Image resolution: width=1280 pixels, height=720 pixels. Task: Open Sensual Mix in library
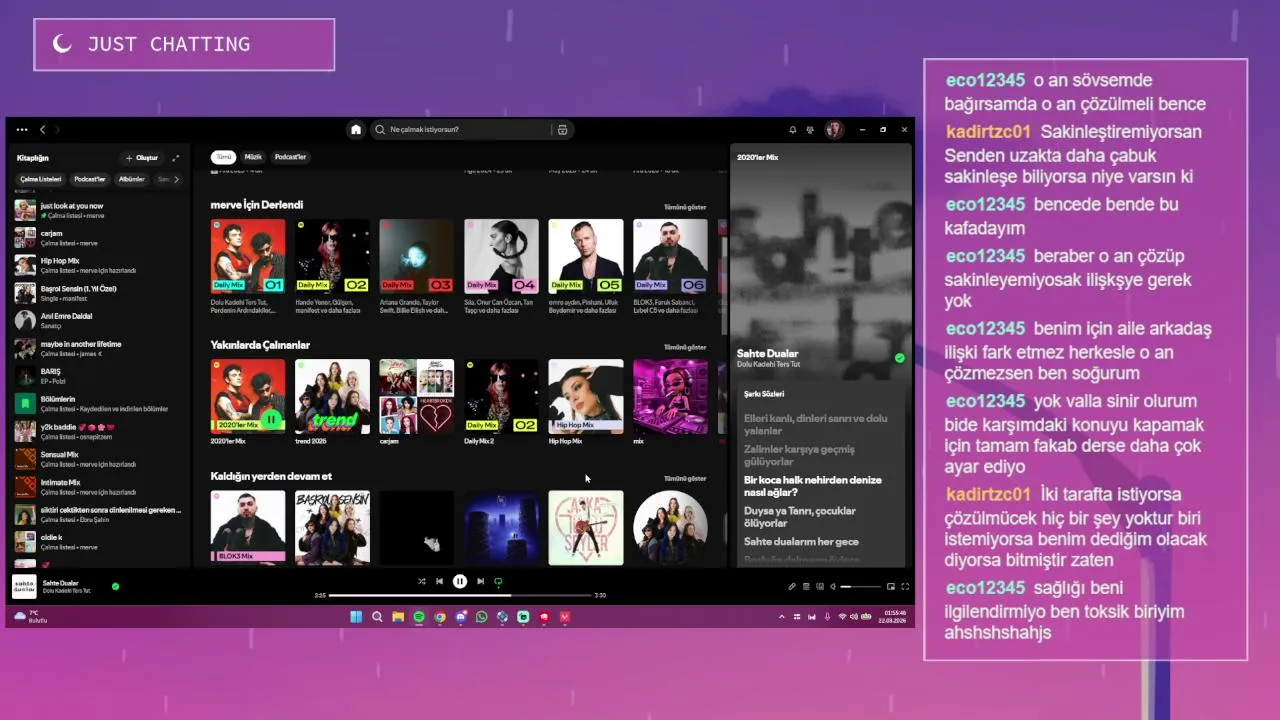coord(98,459)
